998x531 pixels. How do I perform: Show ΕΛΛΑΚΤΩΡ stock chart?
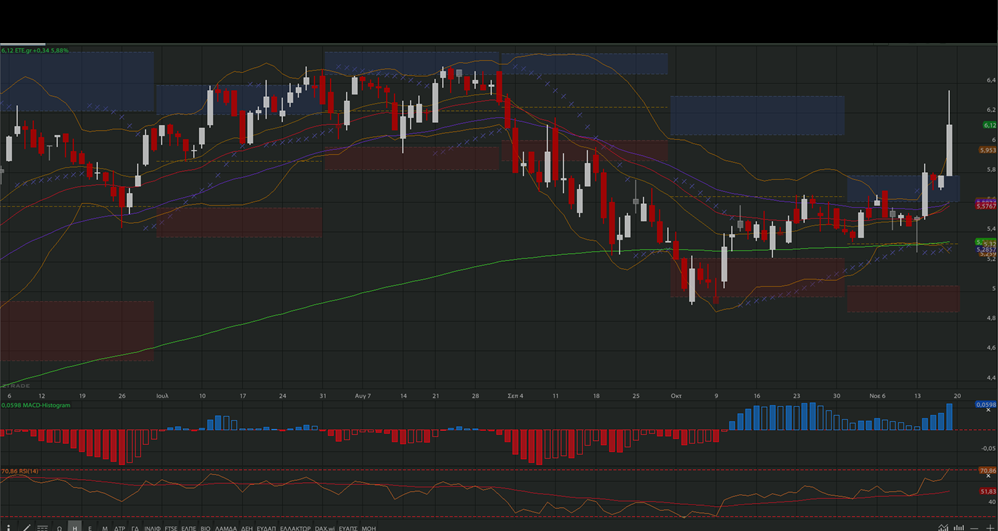coord(295,528)
